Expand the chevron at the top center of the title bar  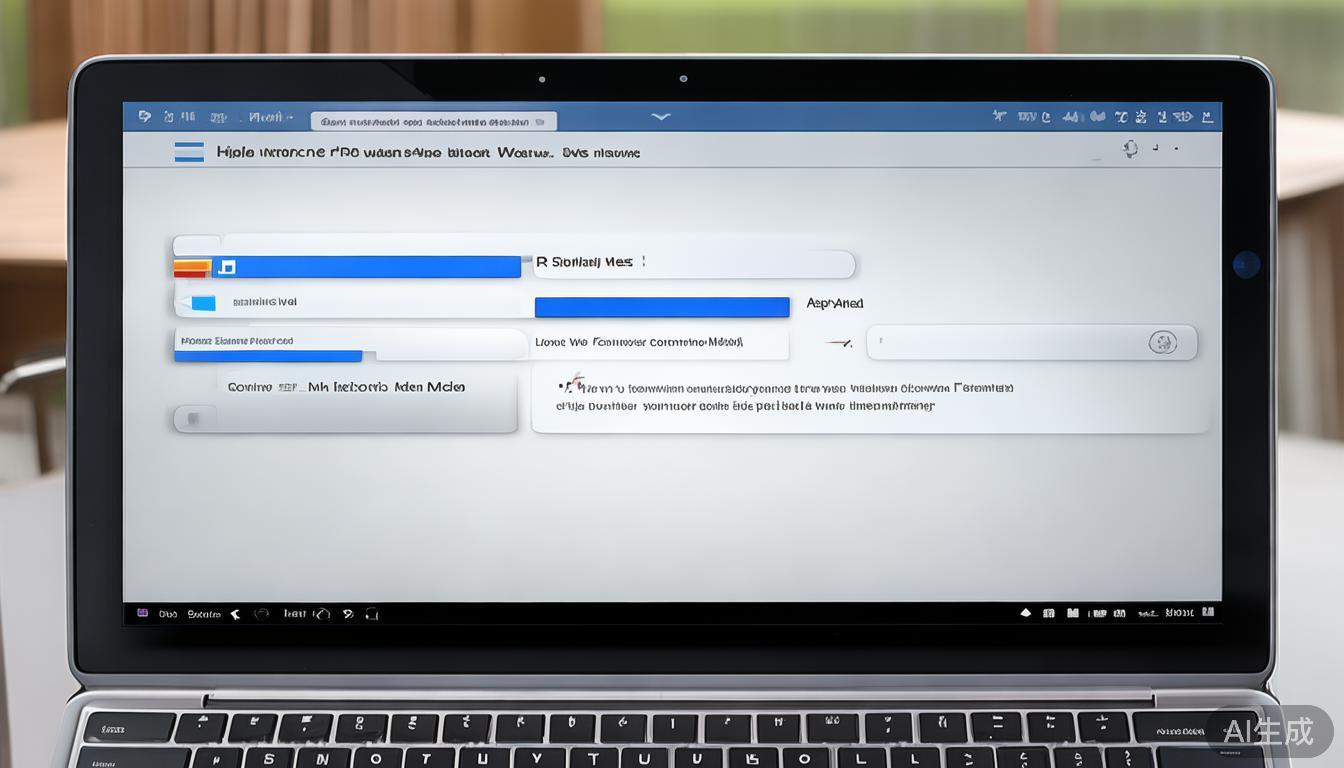(660, 117)
